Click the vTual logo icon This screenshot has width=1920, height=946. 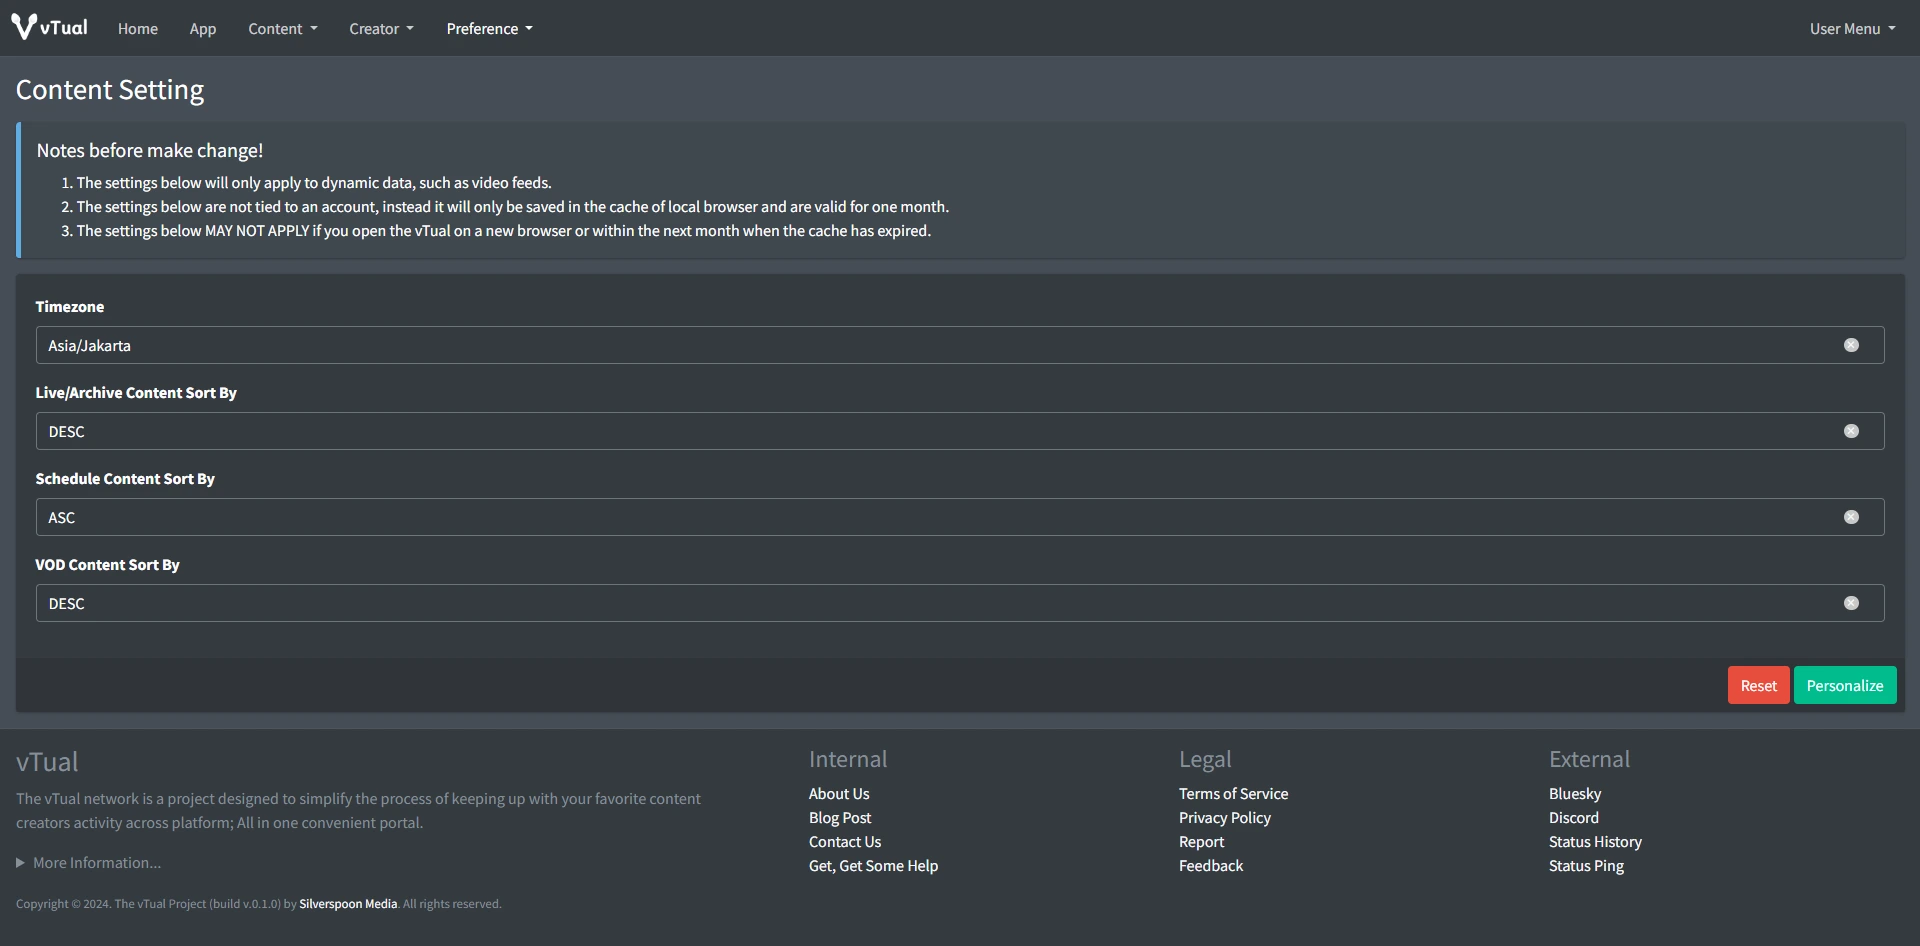24,27
